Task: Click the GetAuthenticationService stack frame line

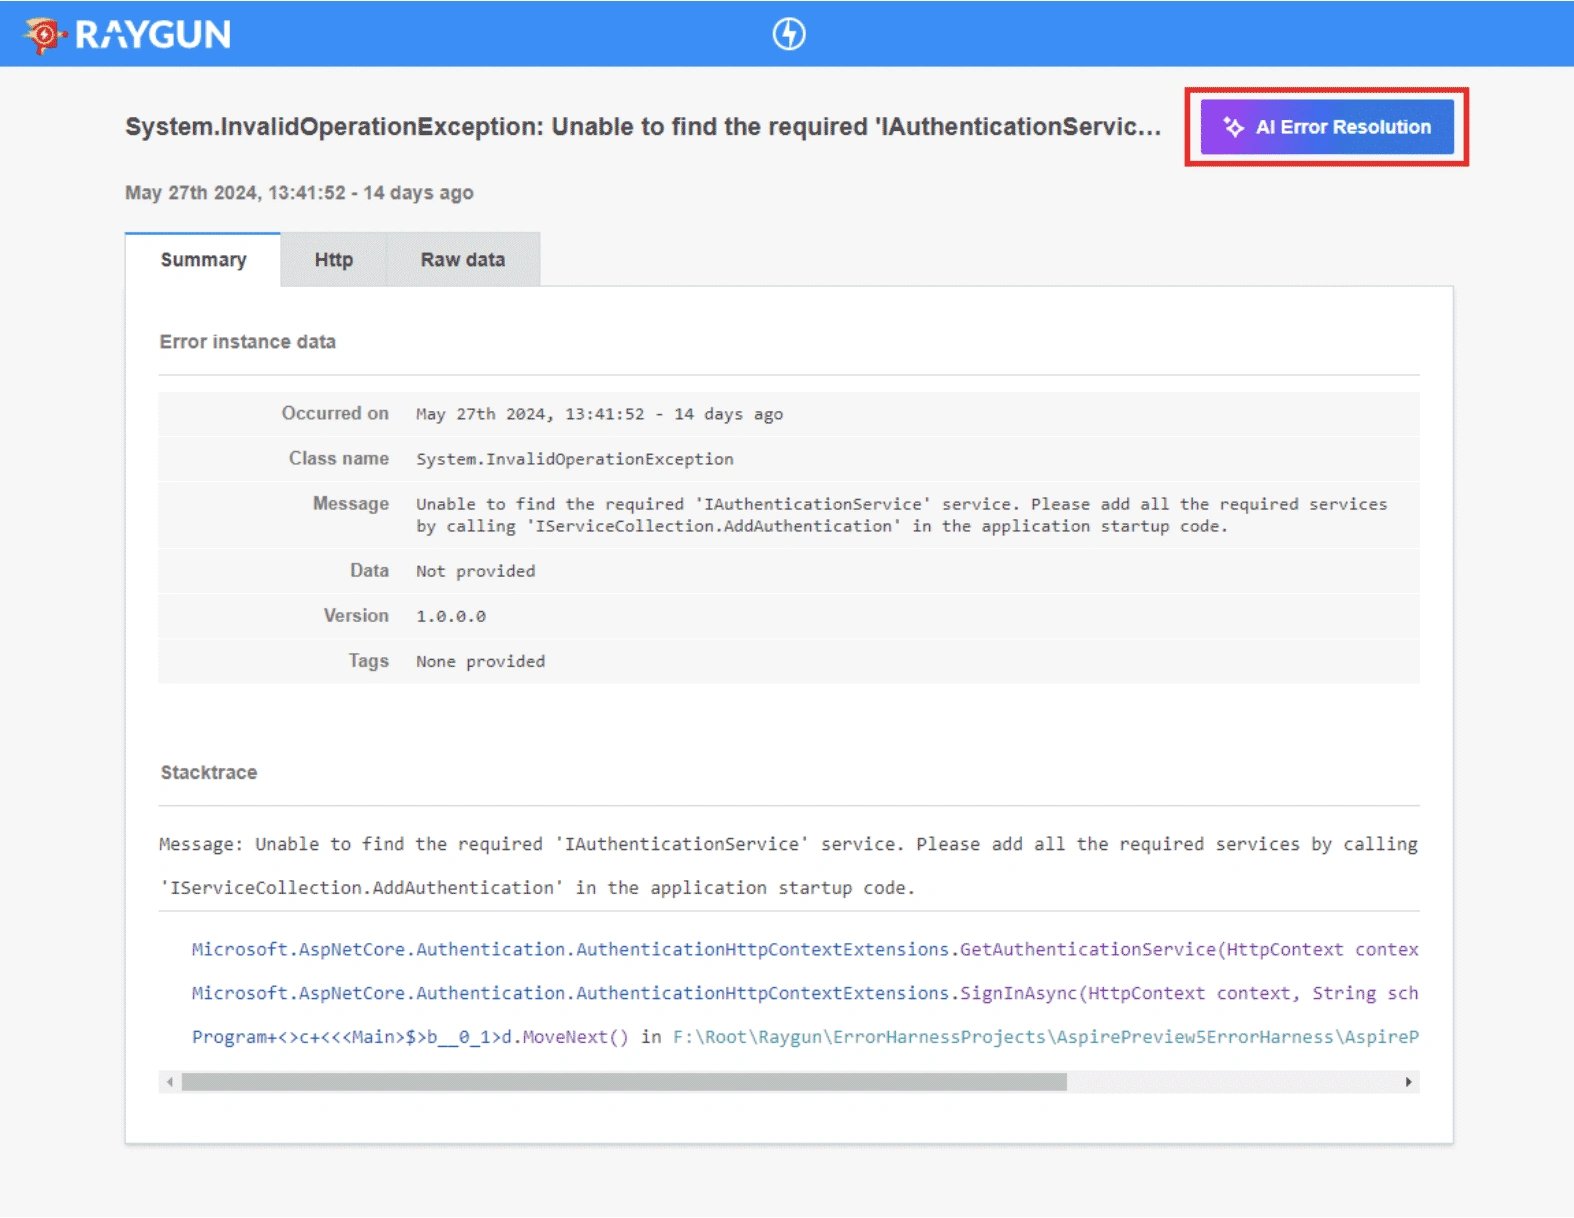Action: pyautogui.click(x=805, y=949)
